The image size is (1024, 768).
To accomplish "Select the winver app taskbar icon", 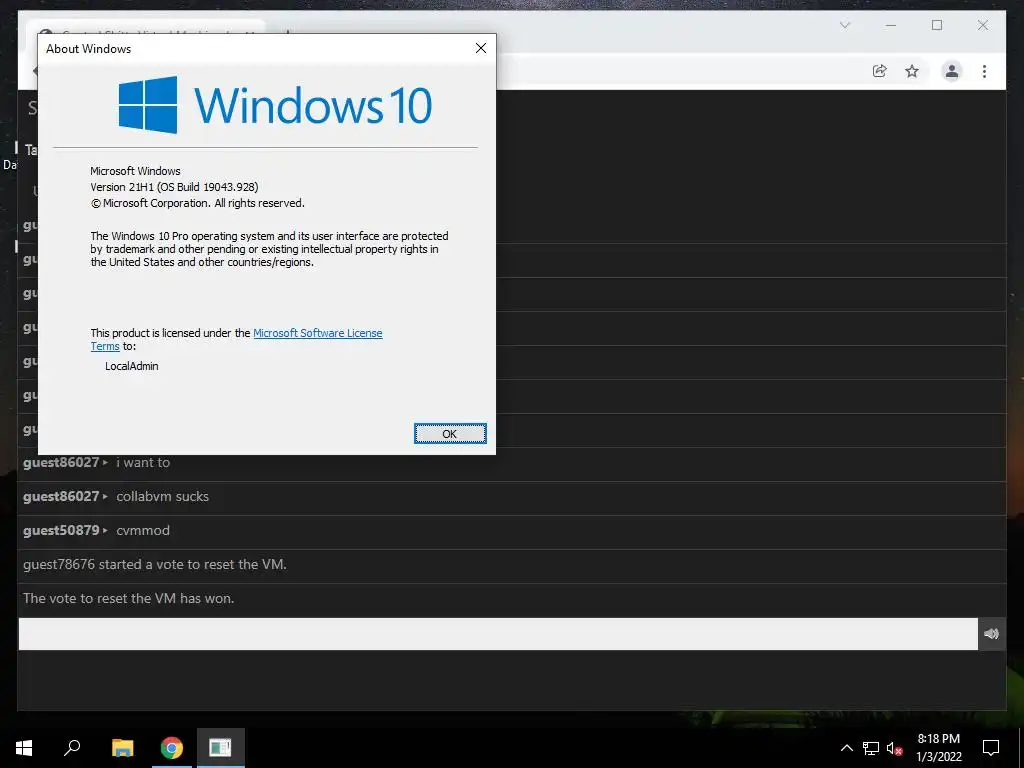I will 220,748.
